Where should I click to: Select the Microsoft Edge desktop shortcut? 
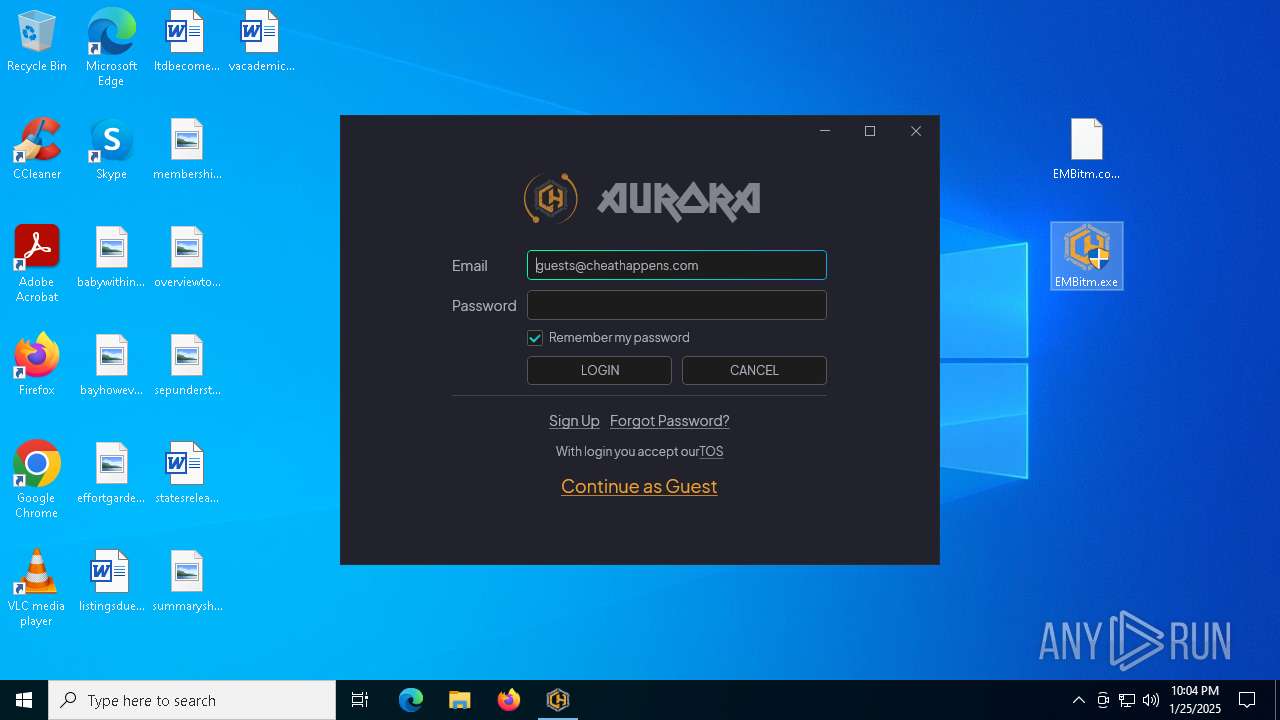(x=111, y=47)
